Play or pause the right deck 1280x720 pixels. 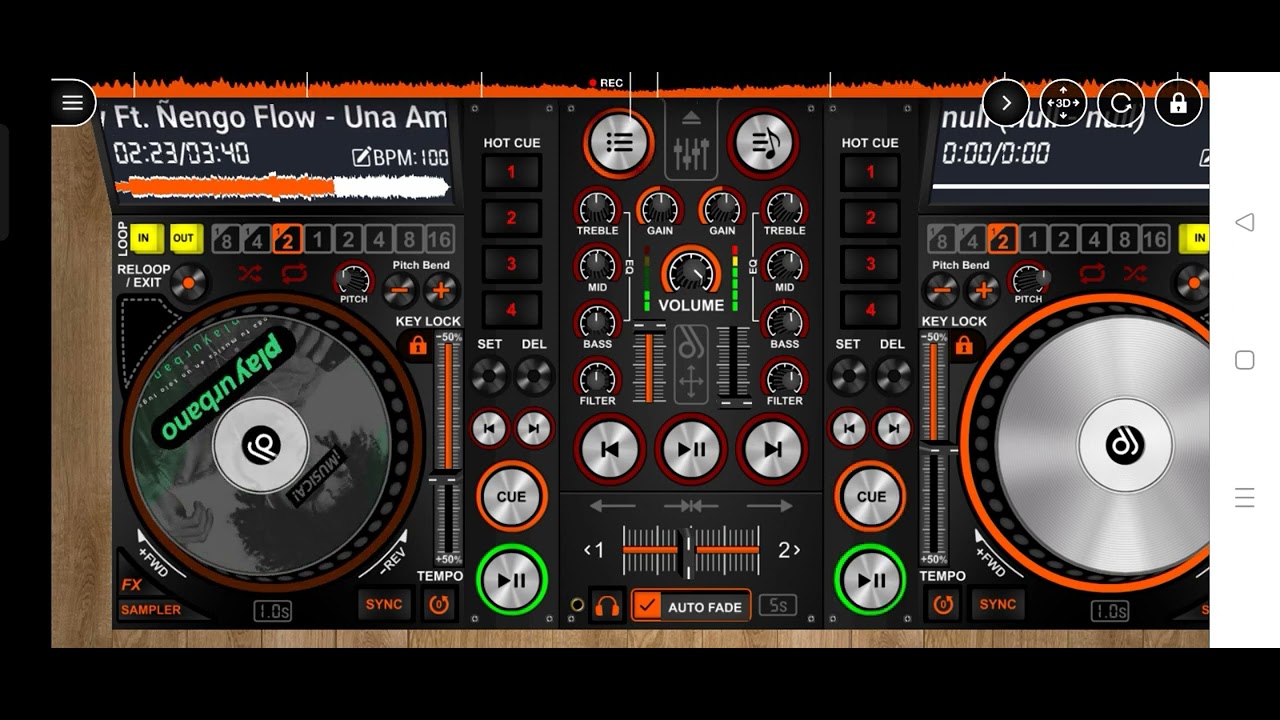pyautogui.click(x=871, y=579)
